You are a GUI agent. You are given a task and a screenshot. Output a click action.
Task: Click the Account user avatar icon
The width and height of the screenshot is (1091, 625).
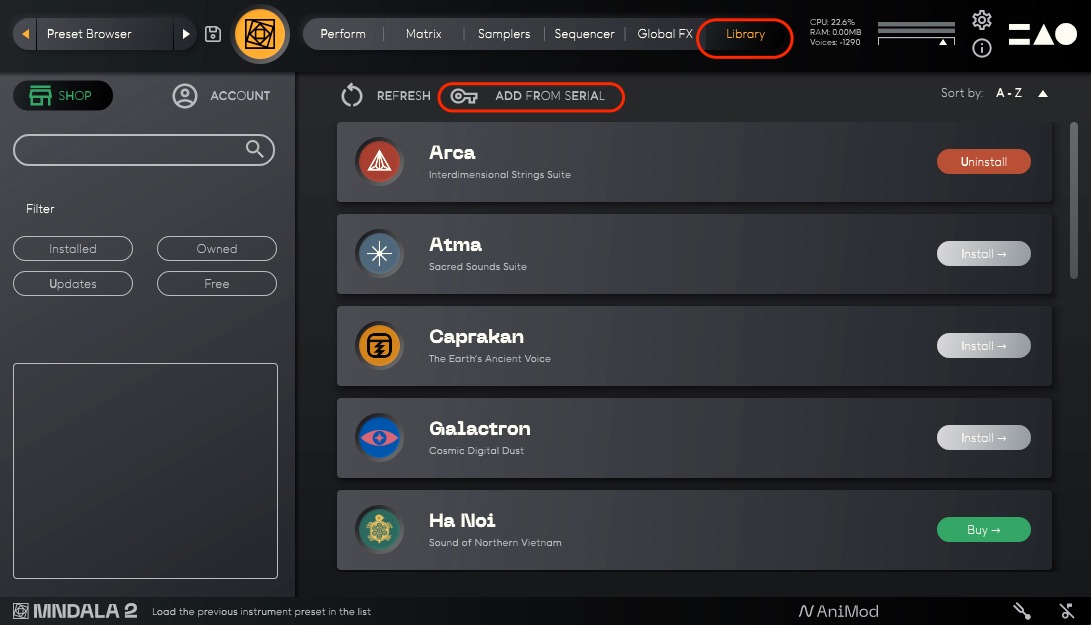[x=185, y=95]
